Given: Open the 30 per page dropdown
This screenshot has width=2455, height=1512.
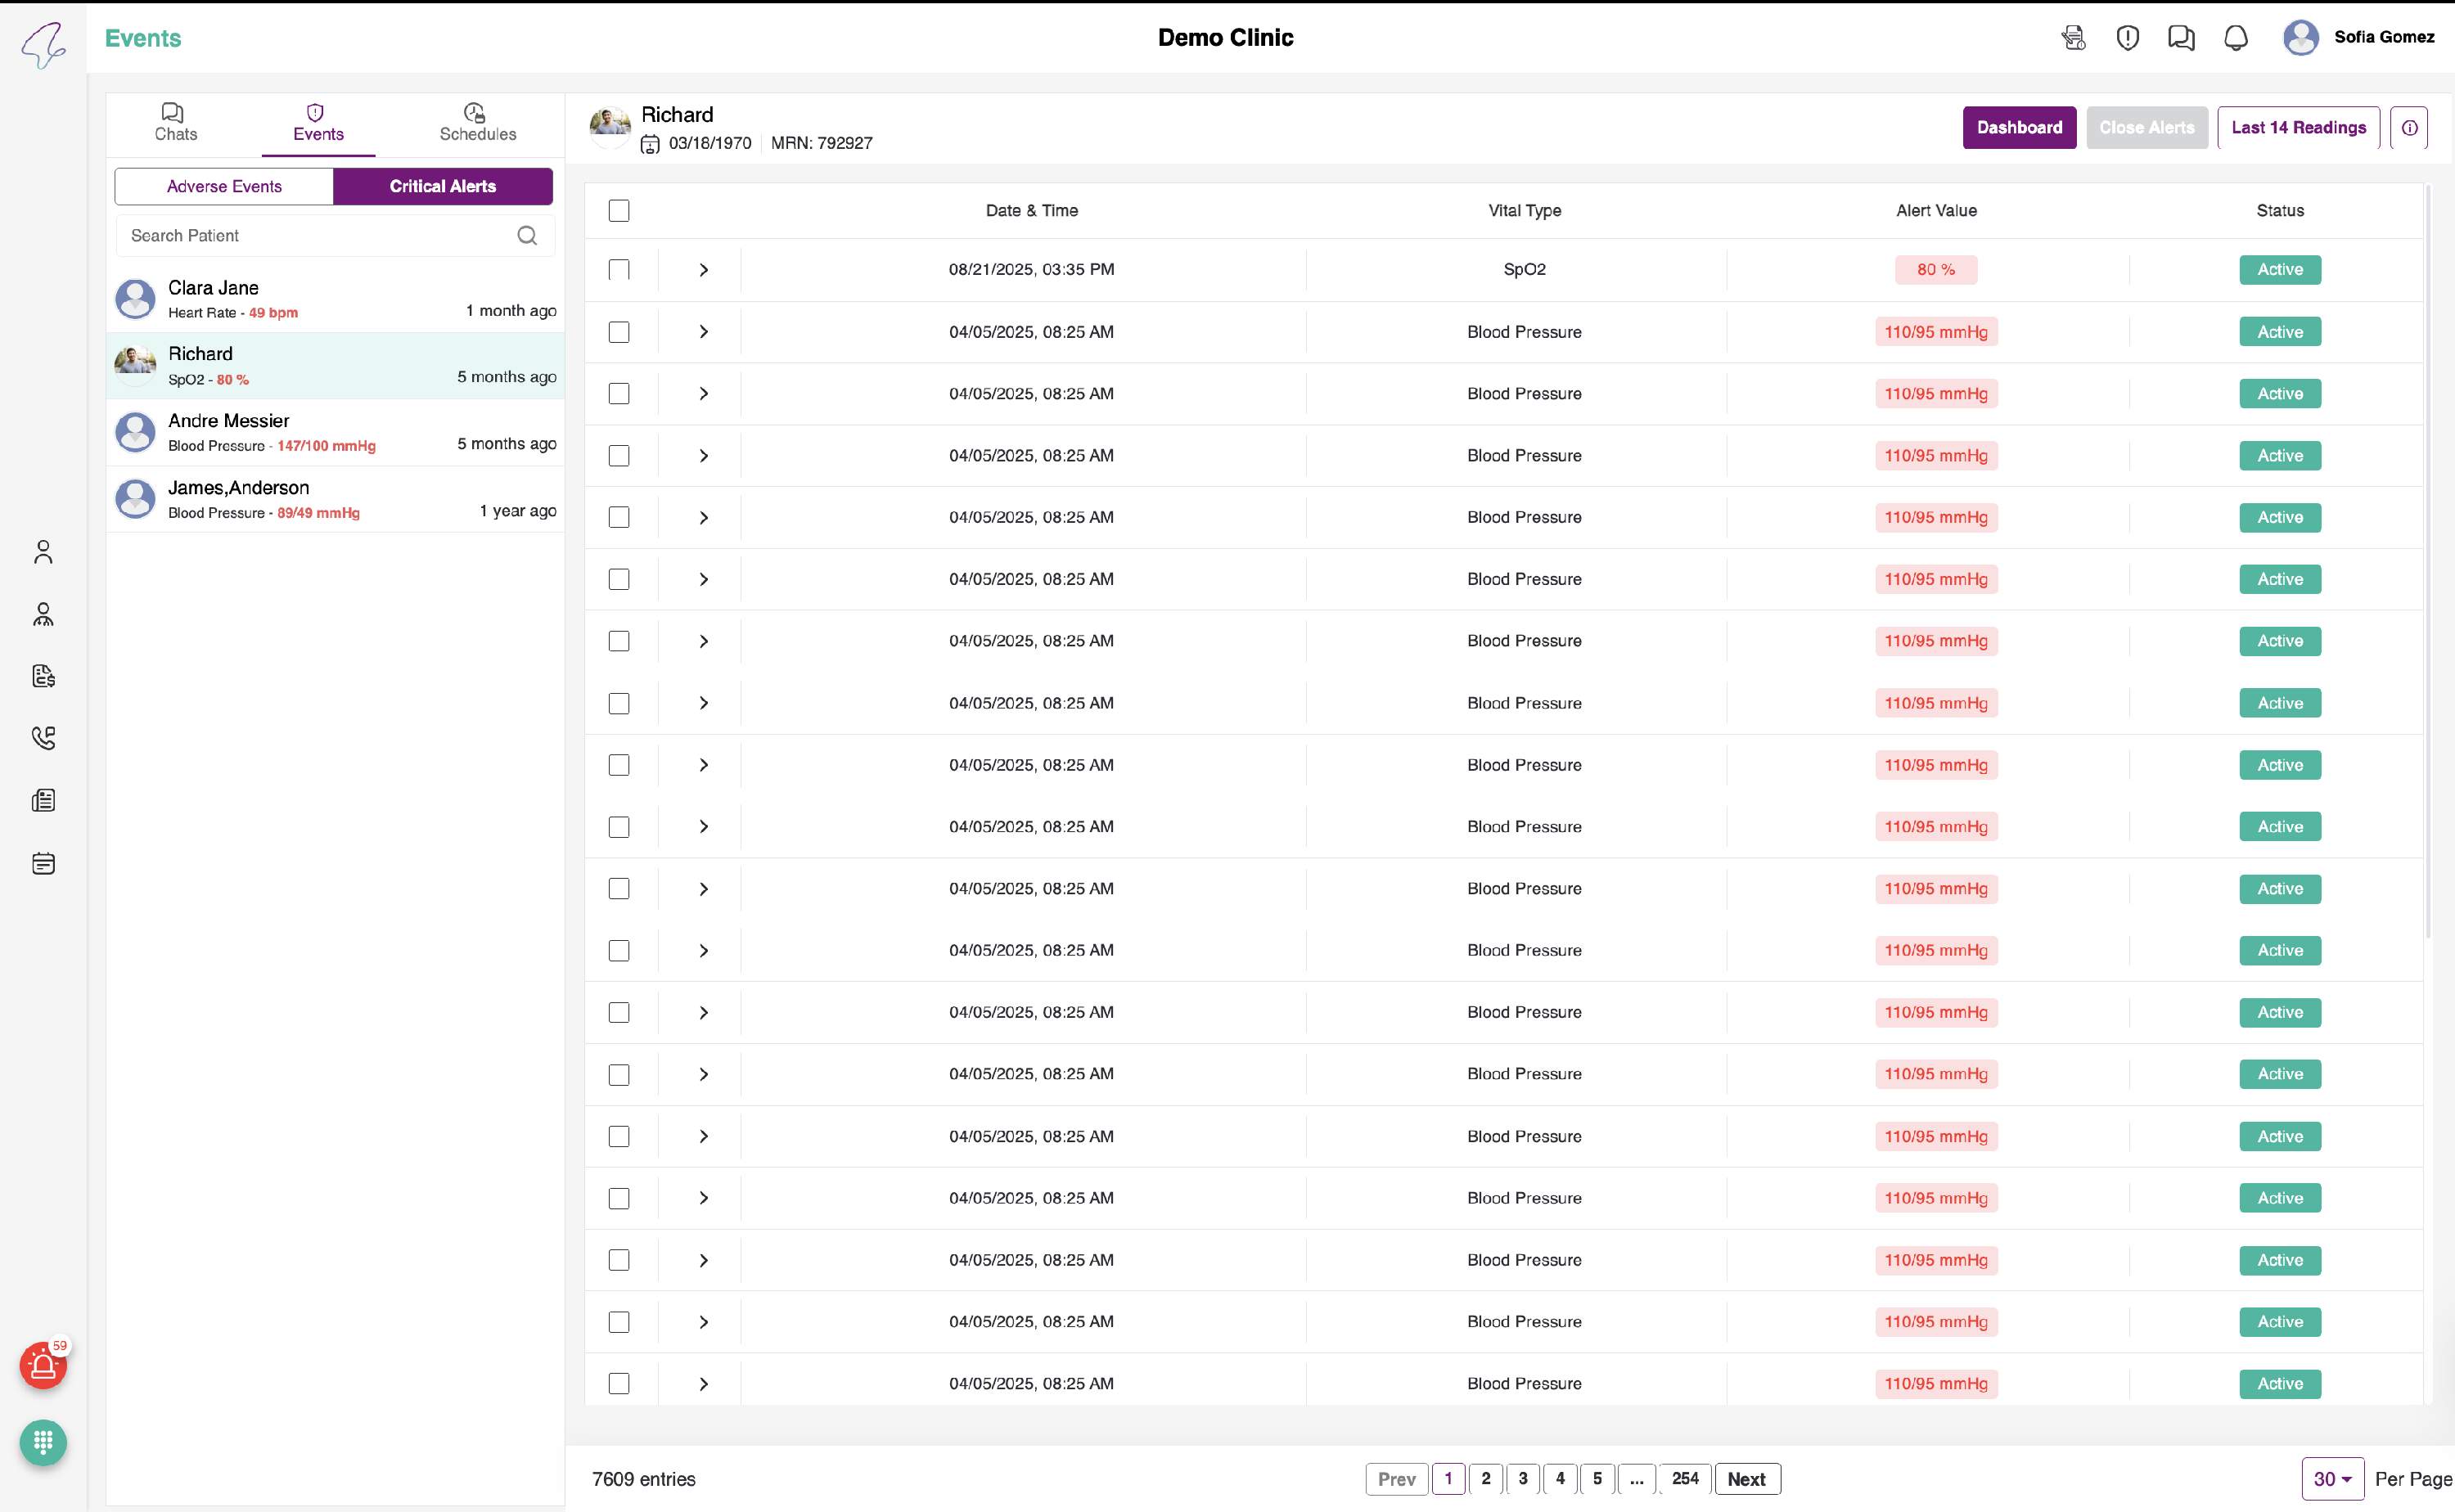Looking at the screenshot, I should point(2332,1478).
